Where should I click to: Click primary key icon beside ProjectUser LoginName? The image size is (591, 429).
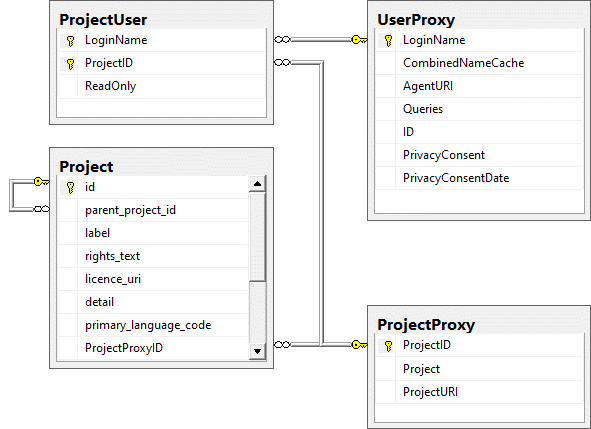pos(70,41)
